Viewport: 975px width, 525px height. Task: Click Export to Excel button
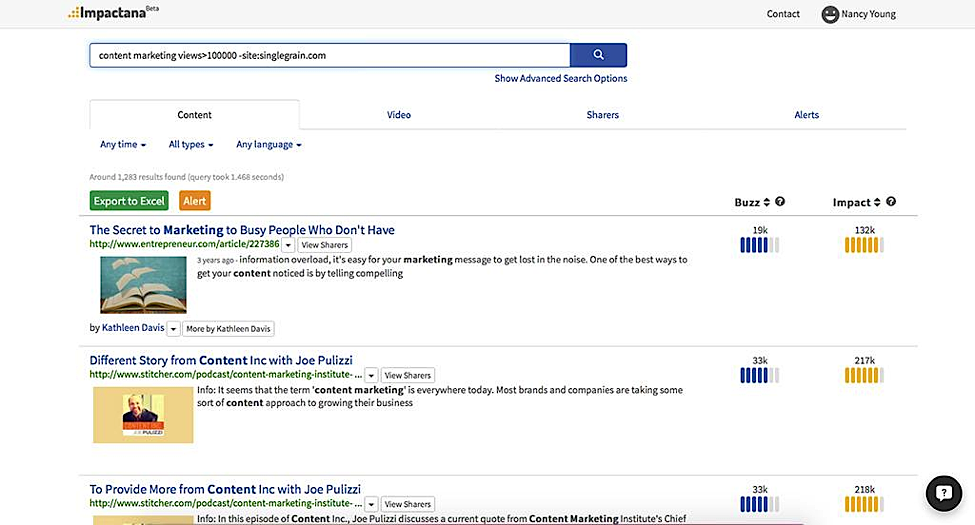[129, 201]
